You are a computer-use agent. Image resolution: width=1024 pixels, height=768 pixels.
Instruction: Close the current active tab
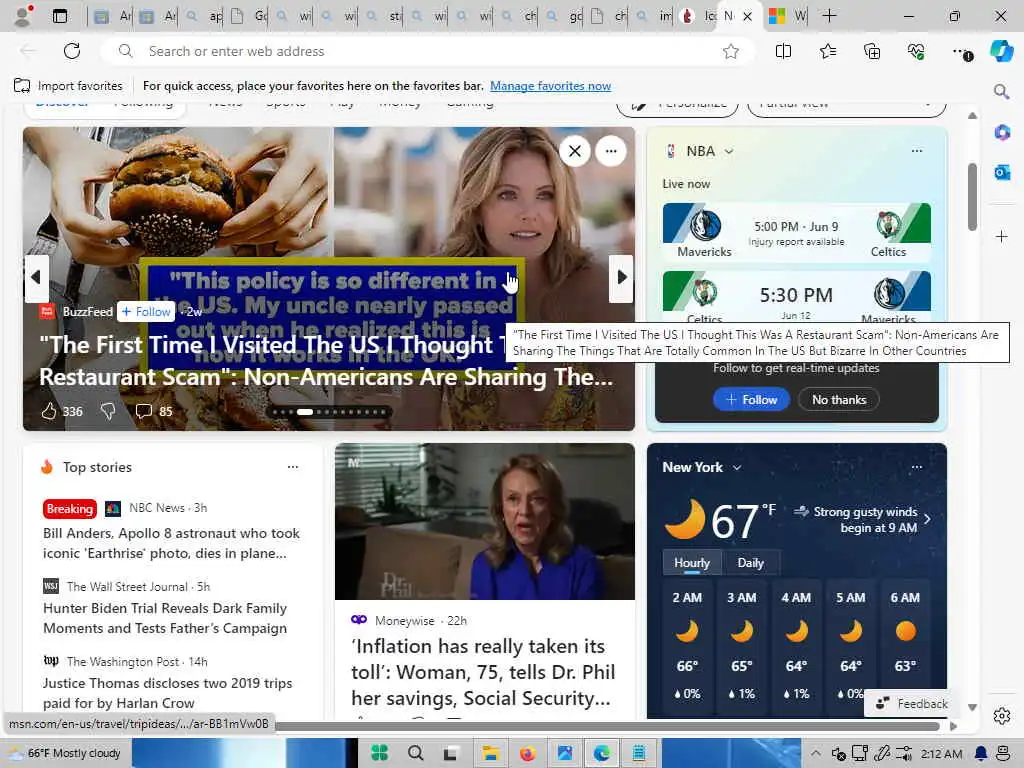point(748,16)
